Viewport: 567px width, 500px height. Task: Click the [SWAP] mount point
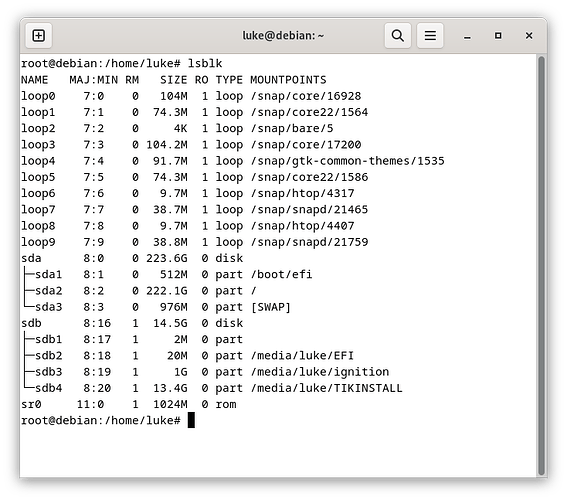pyautogui.click(x=271, y=307)
